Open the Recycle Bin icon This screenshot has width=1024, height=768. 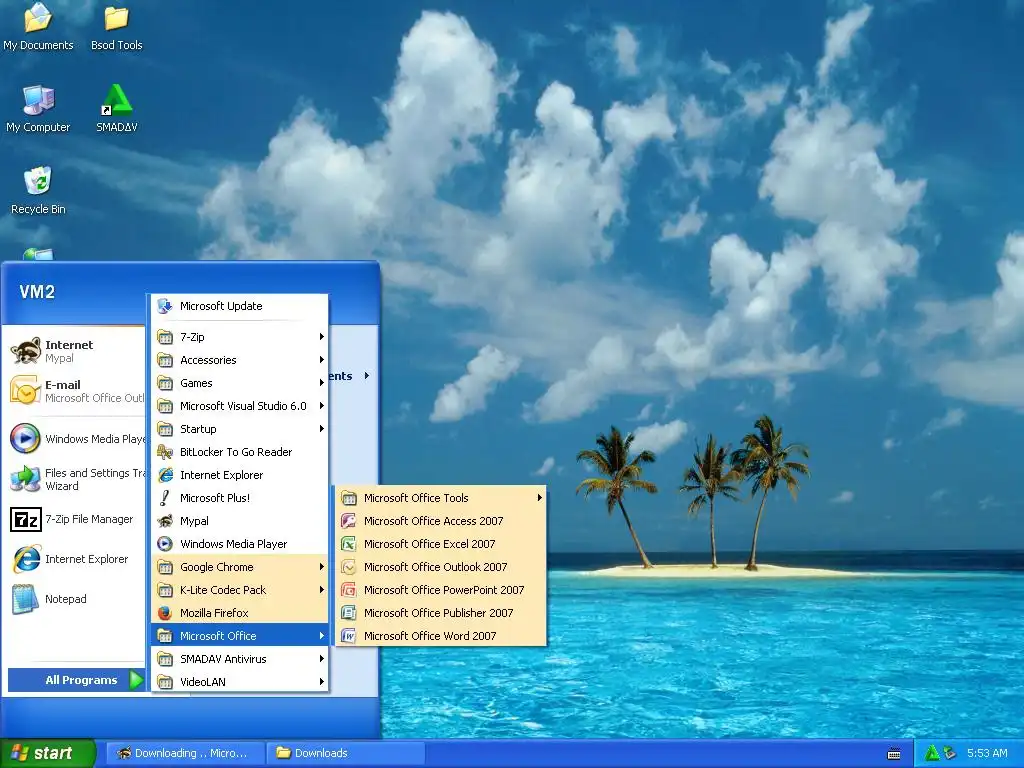[38, 190]
